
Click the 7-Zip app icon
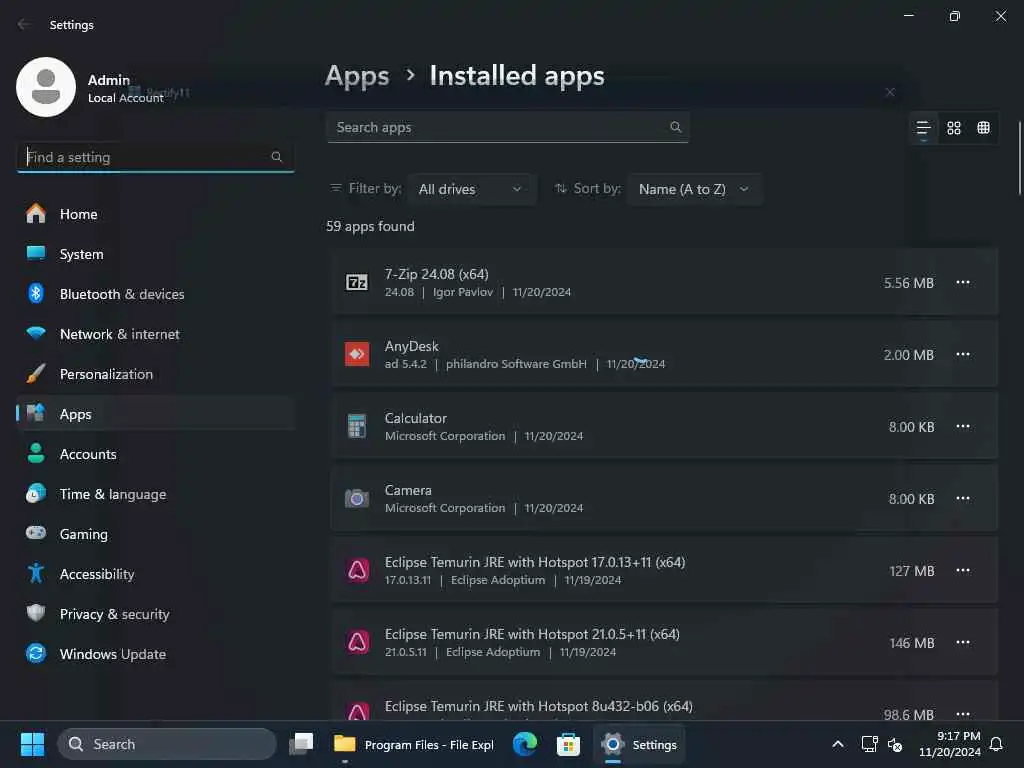click(357, 282)
